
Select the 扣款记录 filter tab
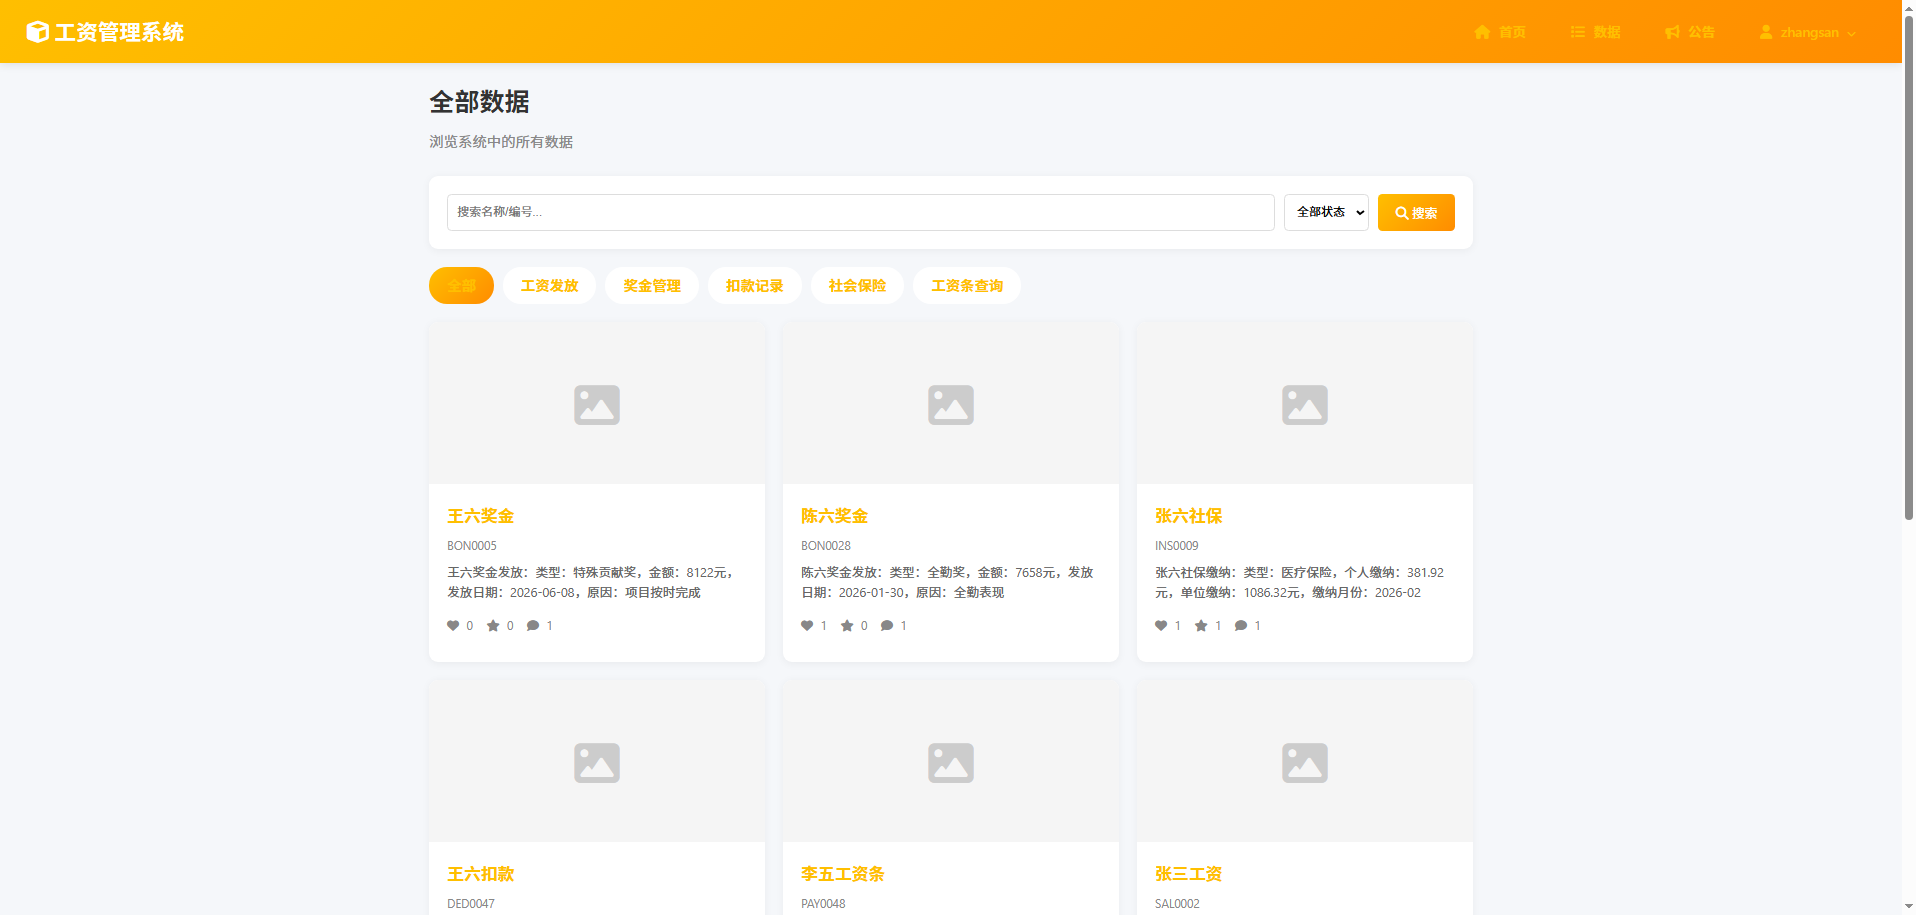point(755,285)
